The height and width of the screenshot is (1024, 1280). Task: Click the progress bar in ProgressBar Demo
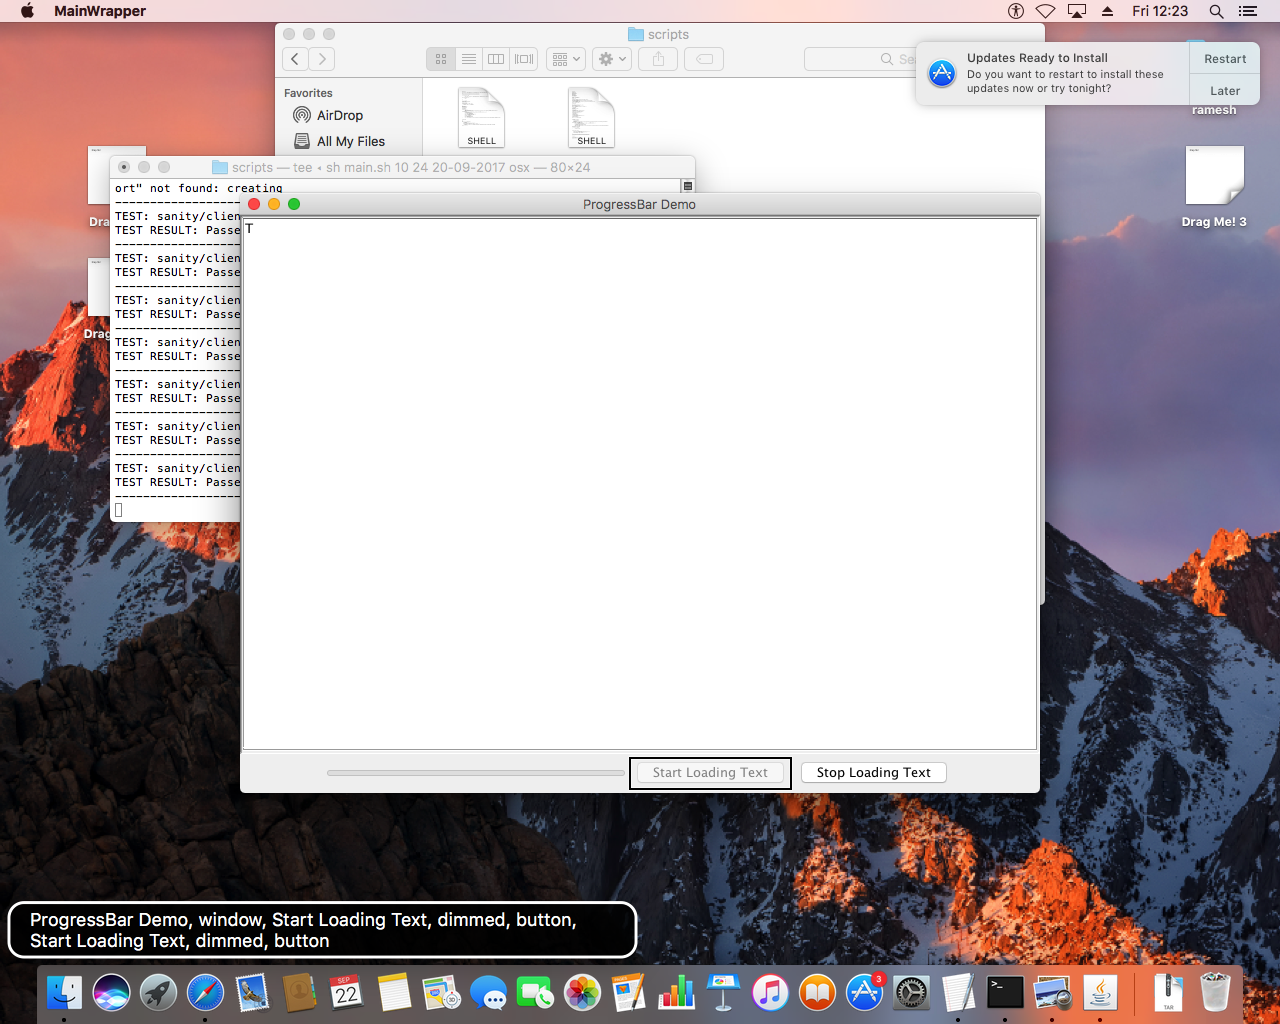click(x=476, y=773)
